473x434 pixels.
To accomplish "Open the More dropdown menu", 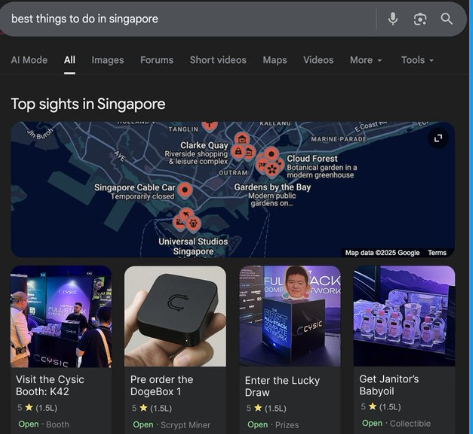I will (366, 60).
